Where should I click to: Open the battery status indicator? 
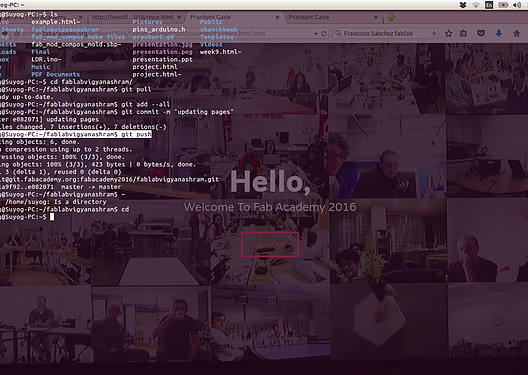(503, 5)
